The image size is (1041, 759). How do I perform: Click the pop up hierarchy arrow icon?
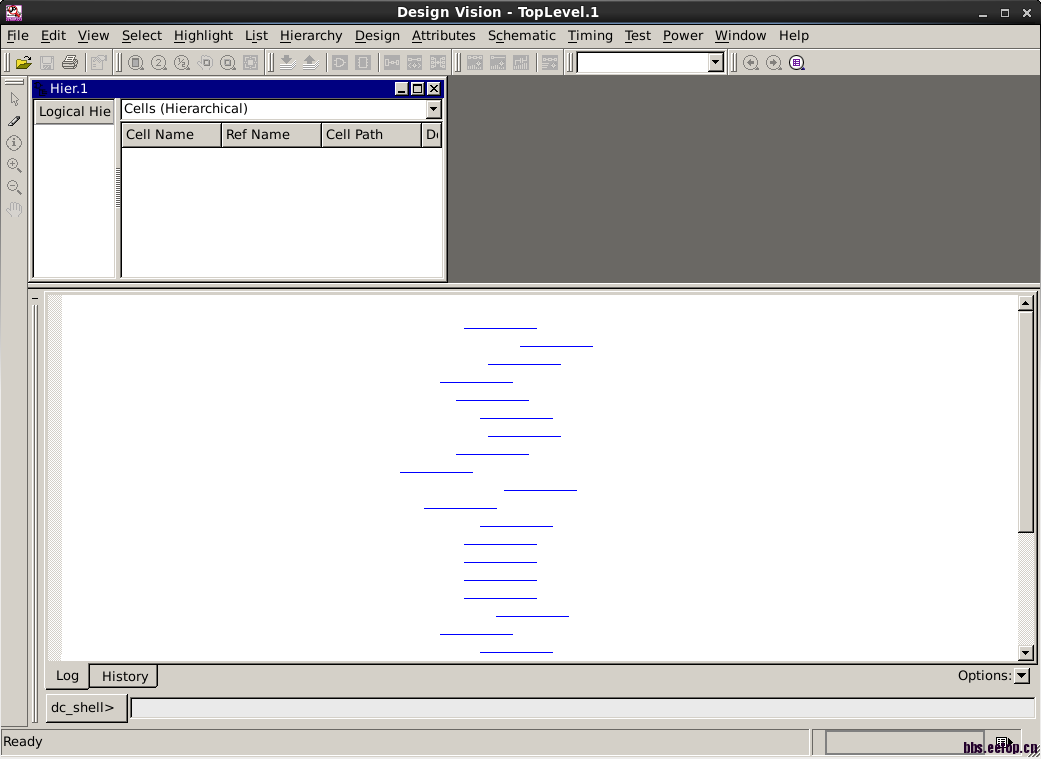coord(310,62)
